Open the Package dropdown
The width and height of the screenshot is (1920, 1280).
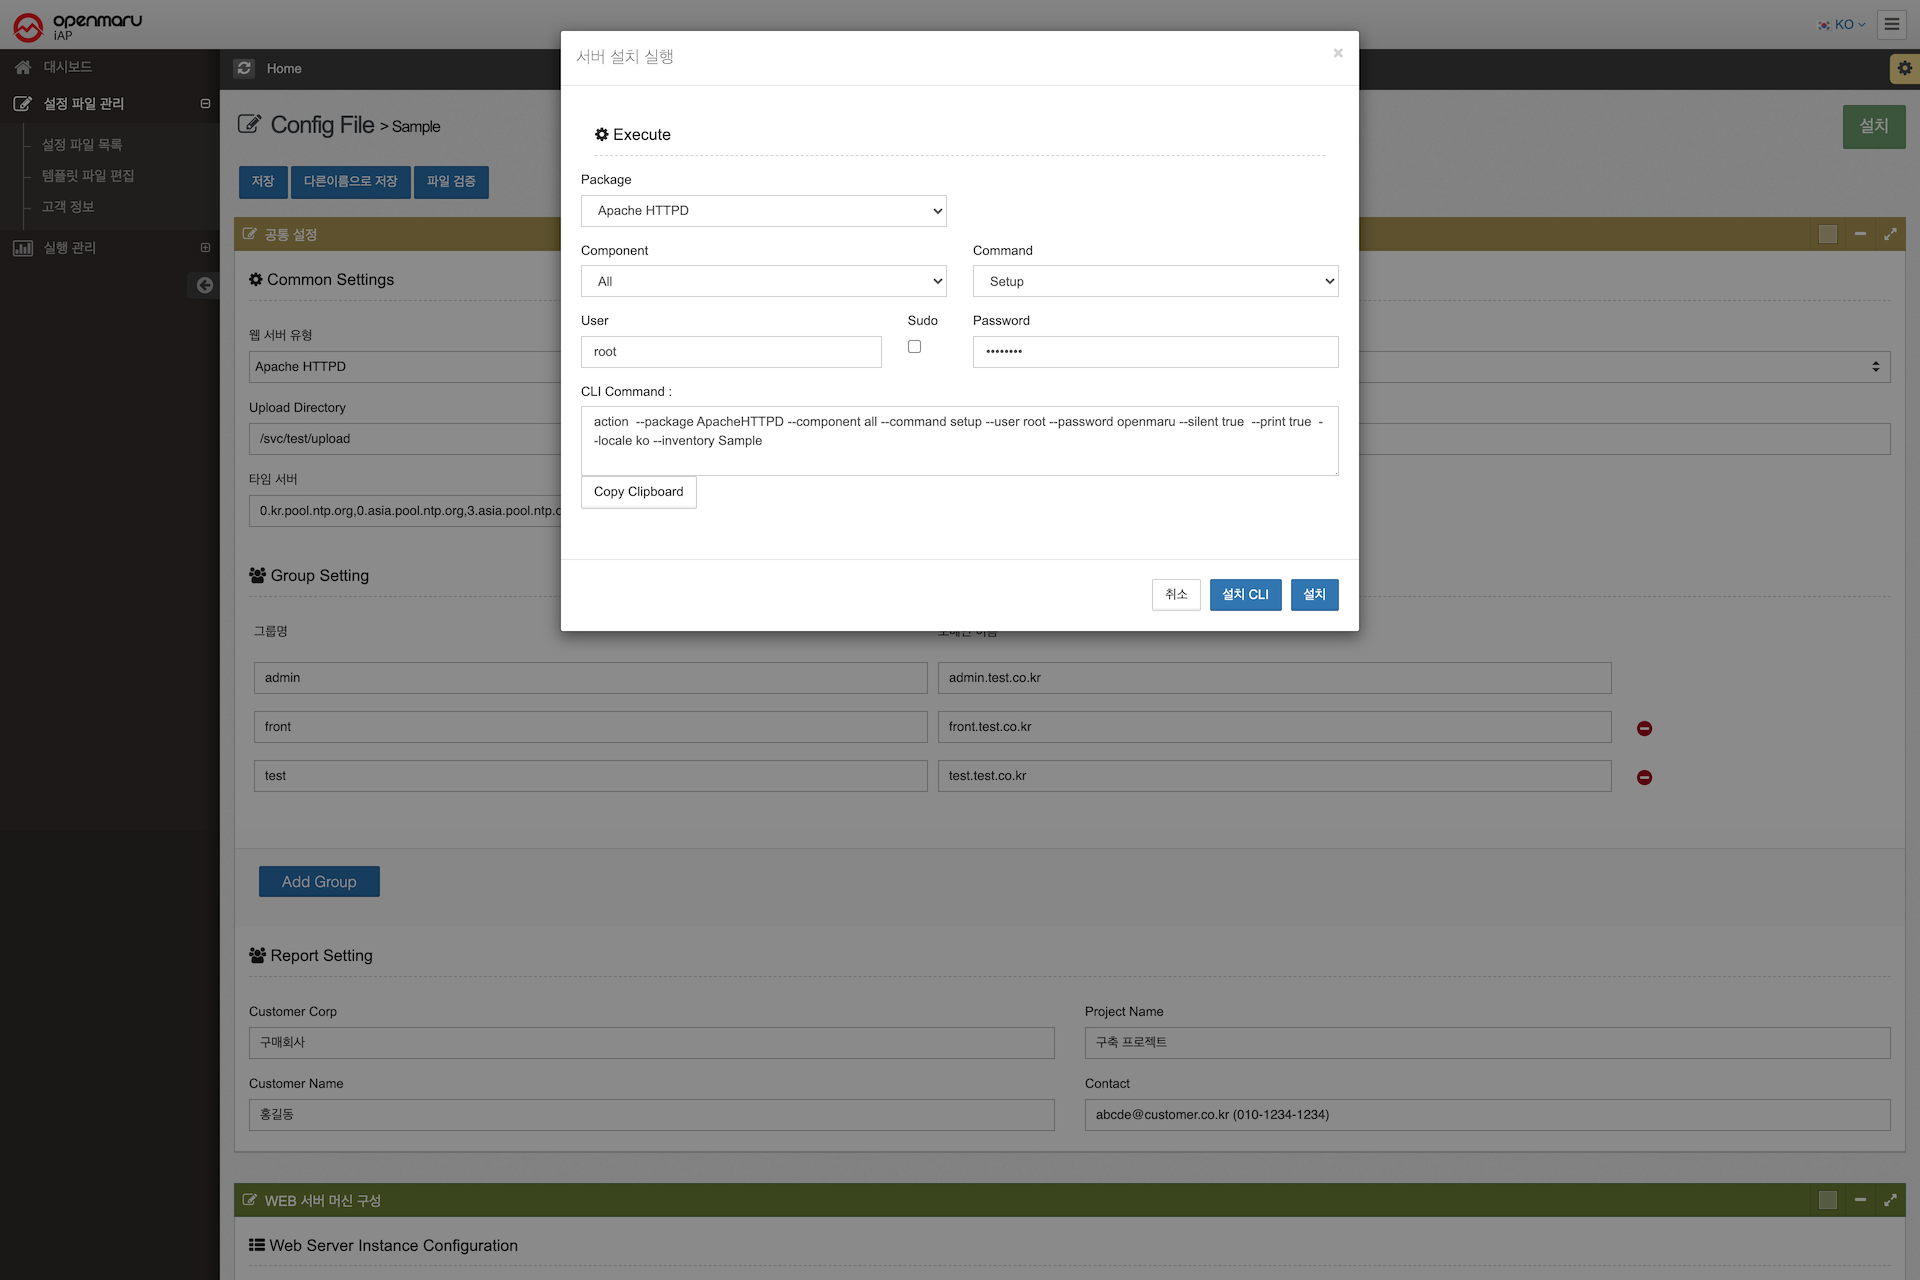[763, 211]
